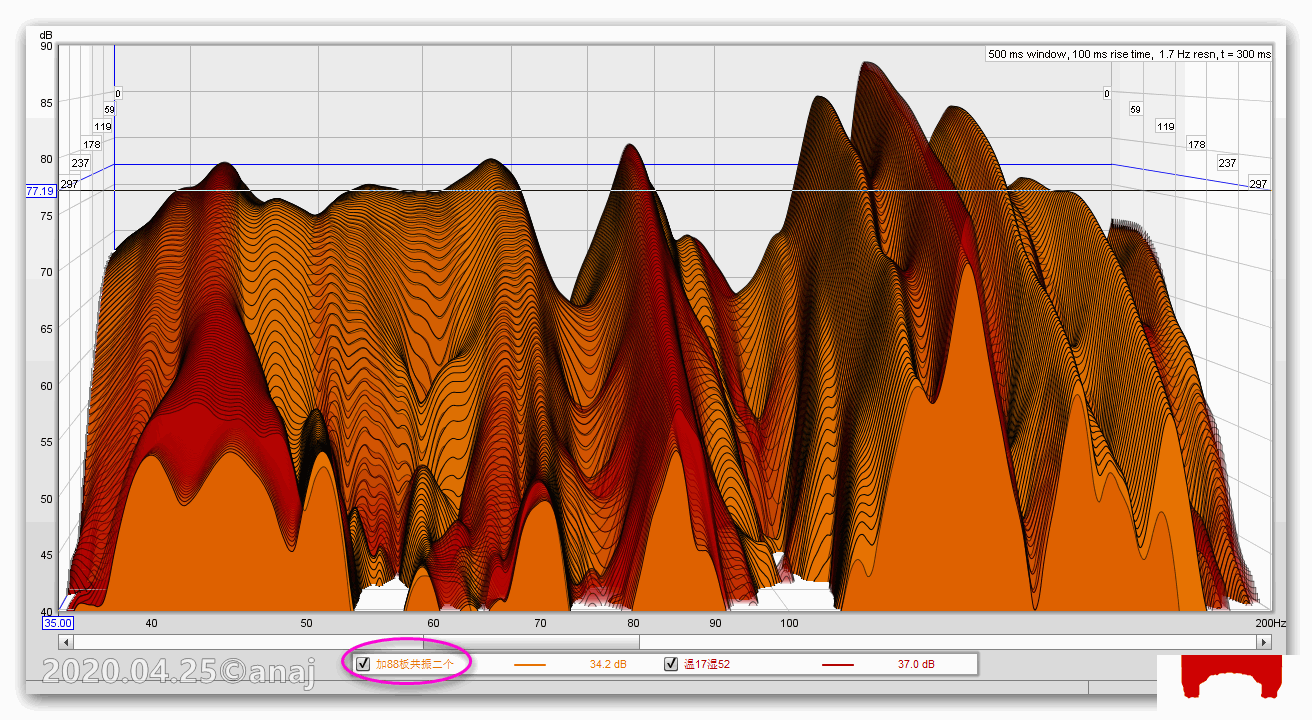This screenshot has height=720, width=1312.
Task: Click the 100 frequency axis label
Action: coord(789,623)
